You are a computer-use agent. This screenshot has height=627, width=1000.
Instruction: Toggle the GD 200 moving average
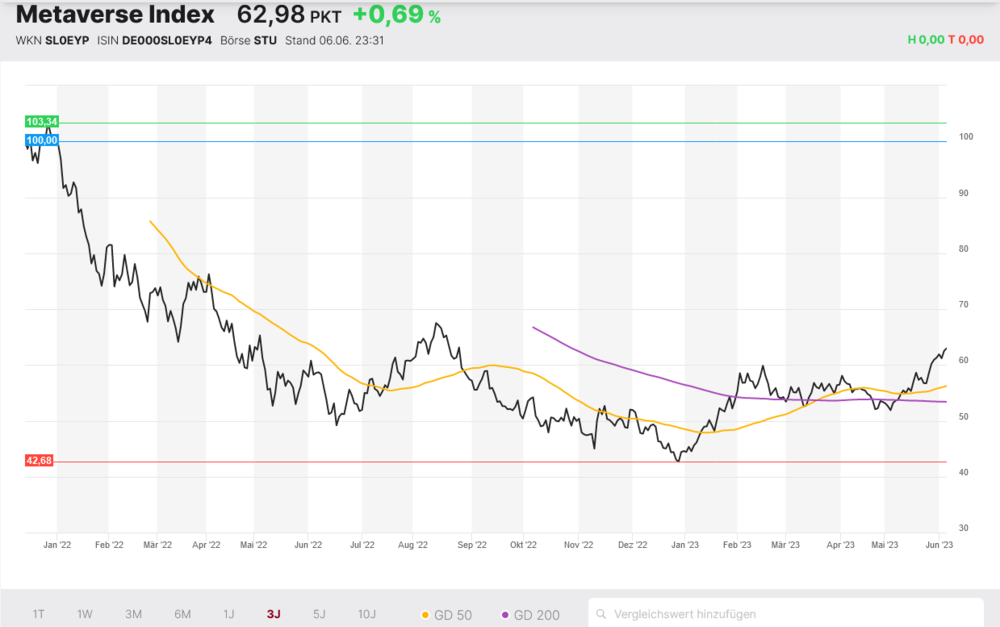(531, 615)
